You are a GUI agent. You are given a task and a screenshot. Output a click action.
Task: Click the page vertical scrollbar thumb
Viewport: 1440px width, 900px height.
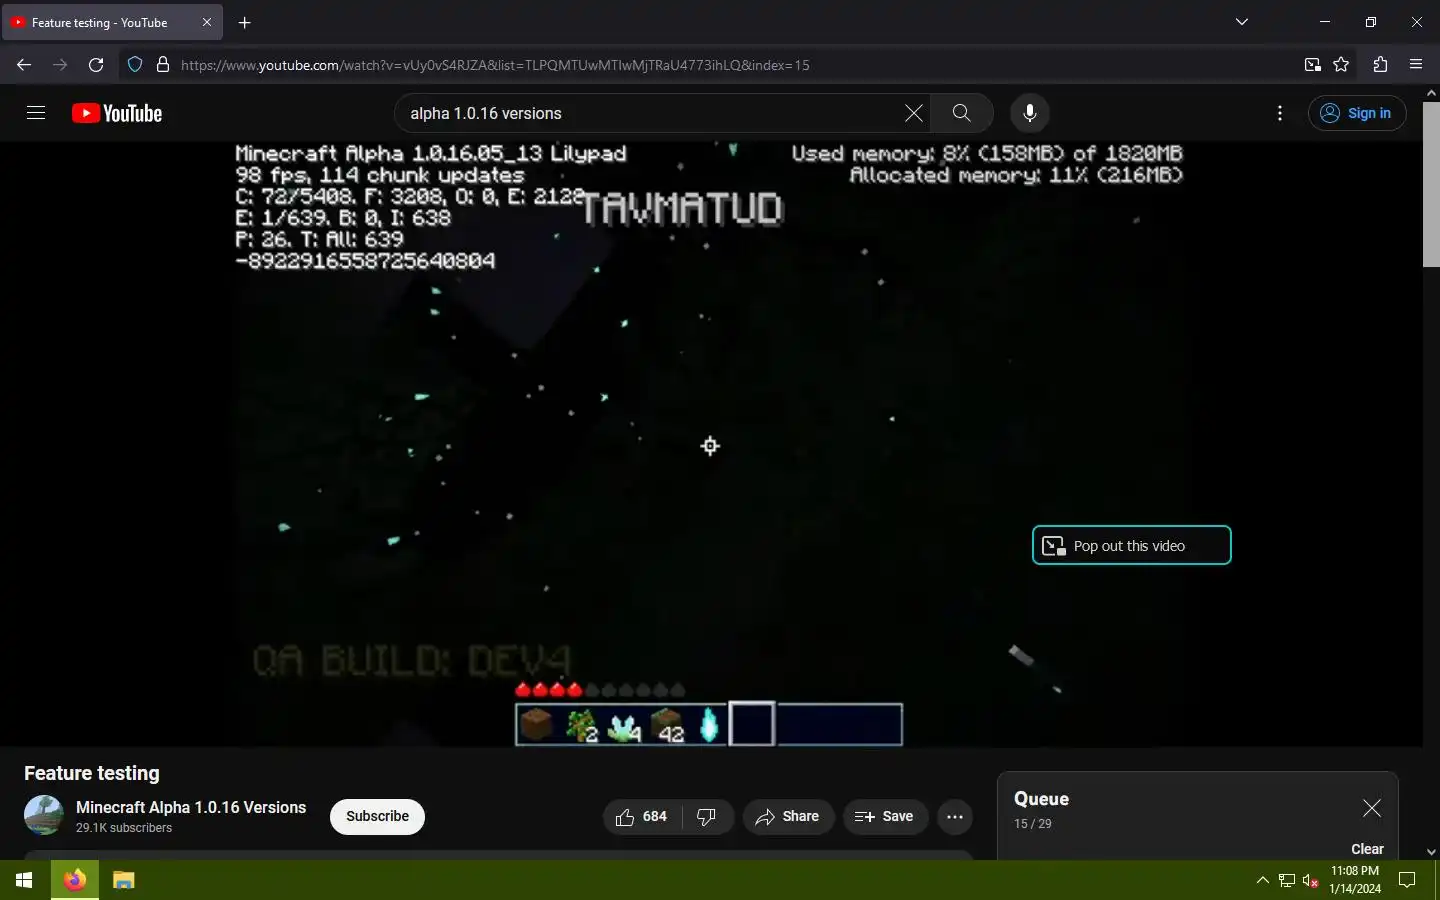click(x=1431, y=184)
